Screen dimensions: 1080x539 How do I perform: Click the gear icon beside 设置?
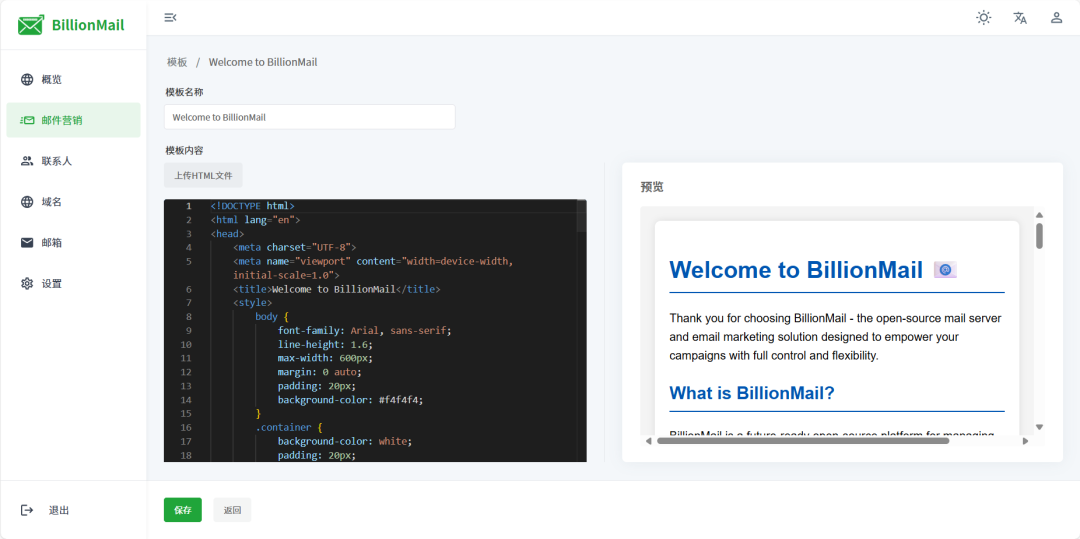(x=27, y=284)
